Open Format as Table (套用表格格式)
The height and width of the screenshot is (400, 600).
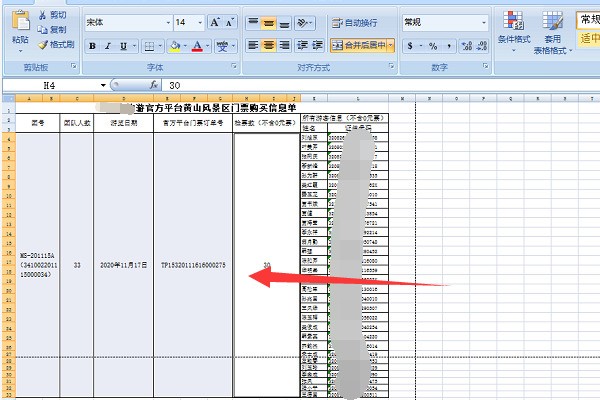(x=553, y=33)
